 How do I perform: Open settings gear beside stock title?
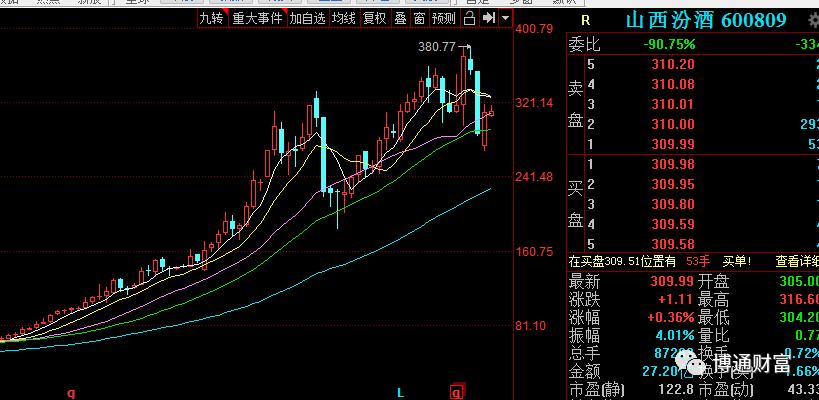coord(813,20)
